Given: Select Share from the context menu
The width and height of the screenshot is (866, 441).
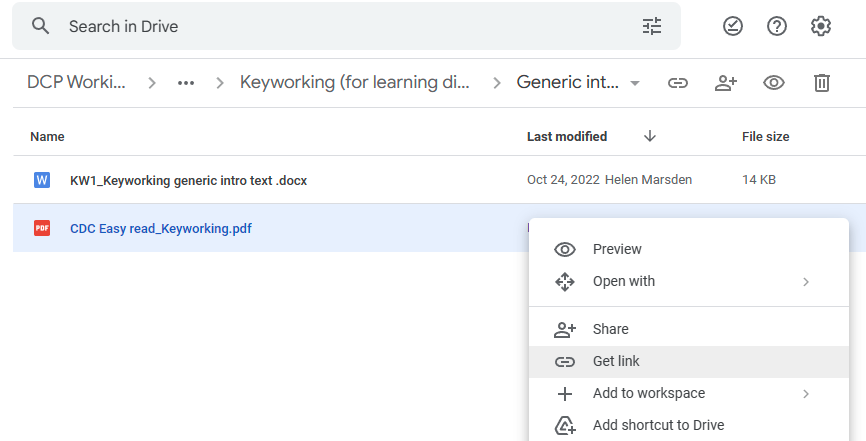Looking at the screenshot, I should 610,329.
